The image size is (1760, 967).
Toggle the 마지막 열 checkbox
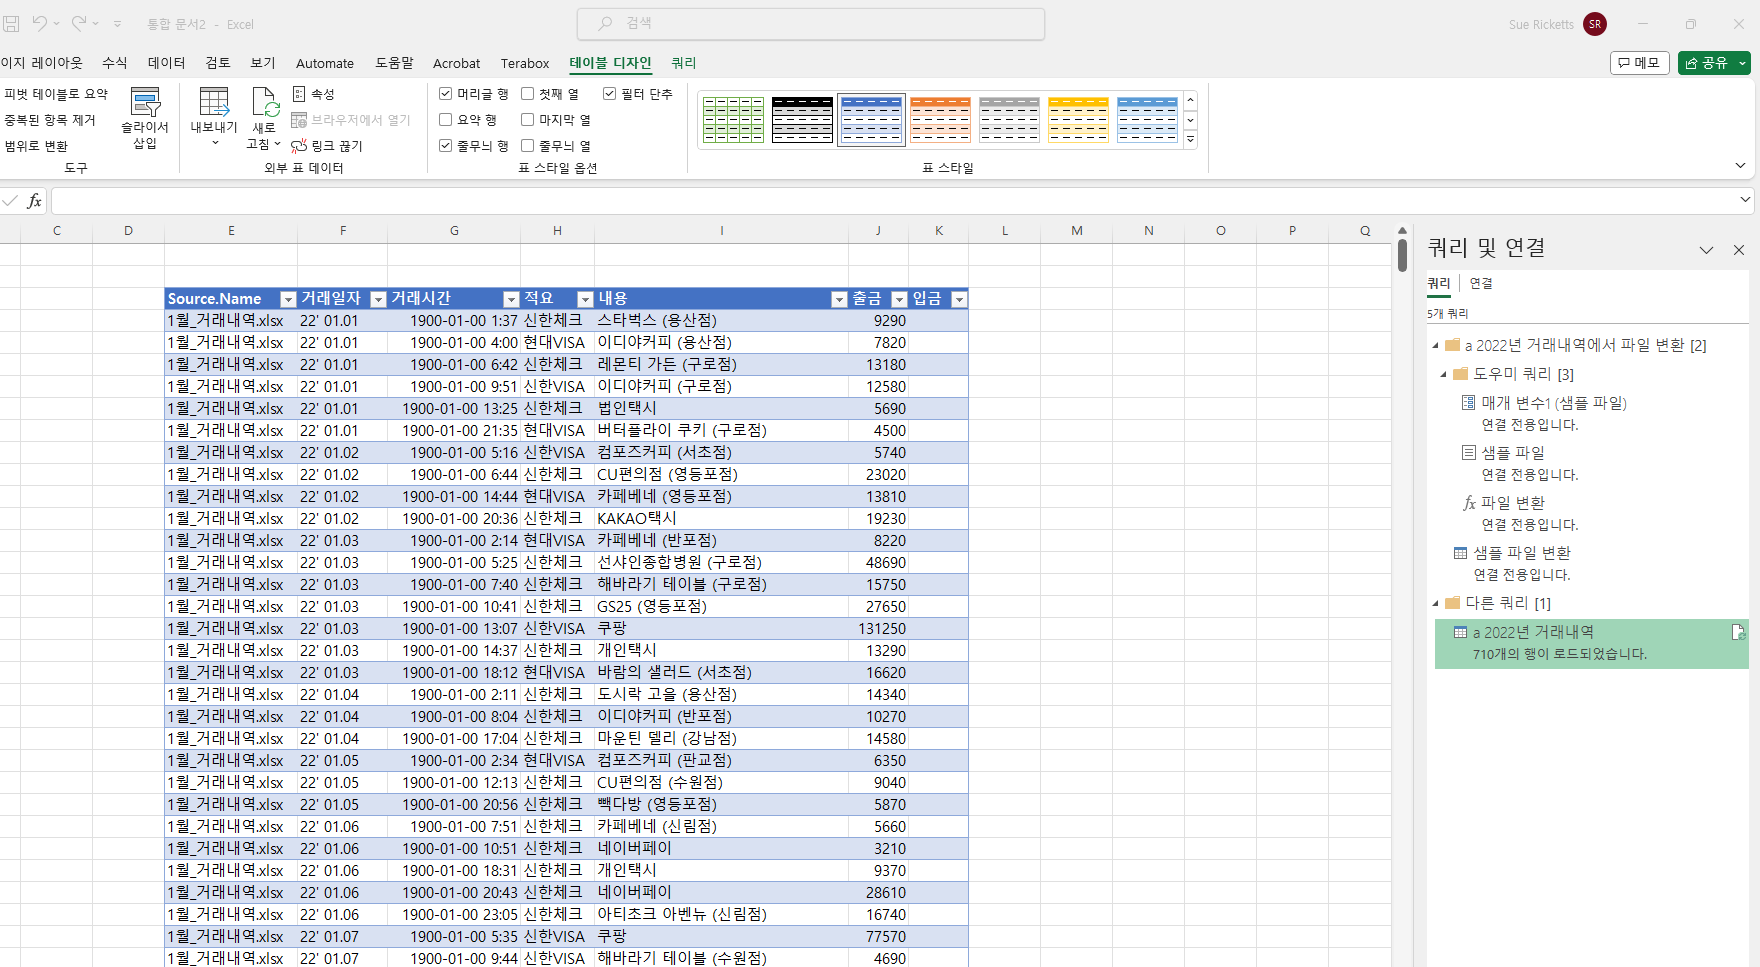coord(528,120)
